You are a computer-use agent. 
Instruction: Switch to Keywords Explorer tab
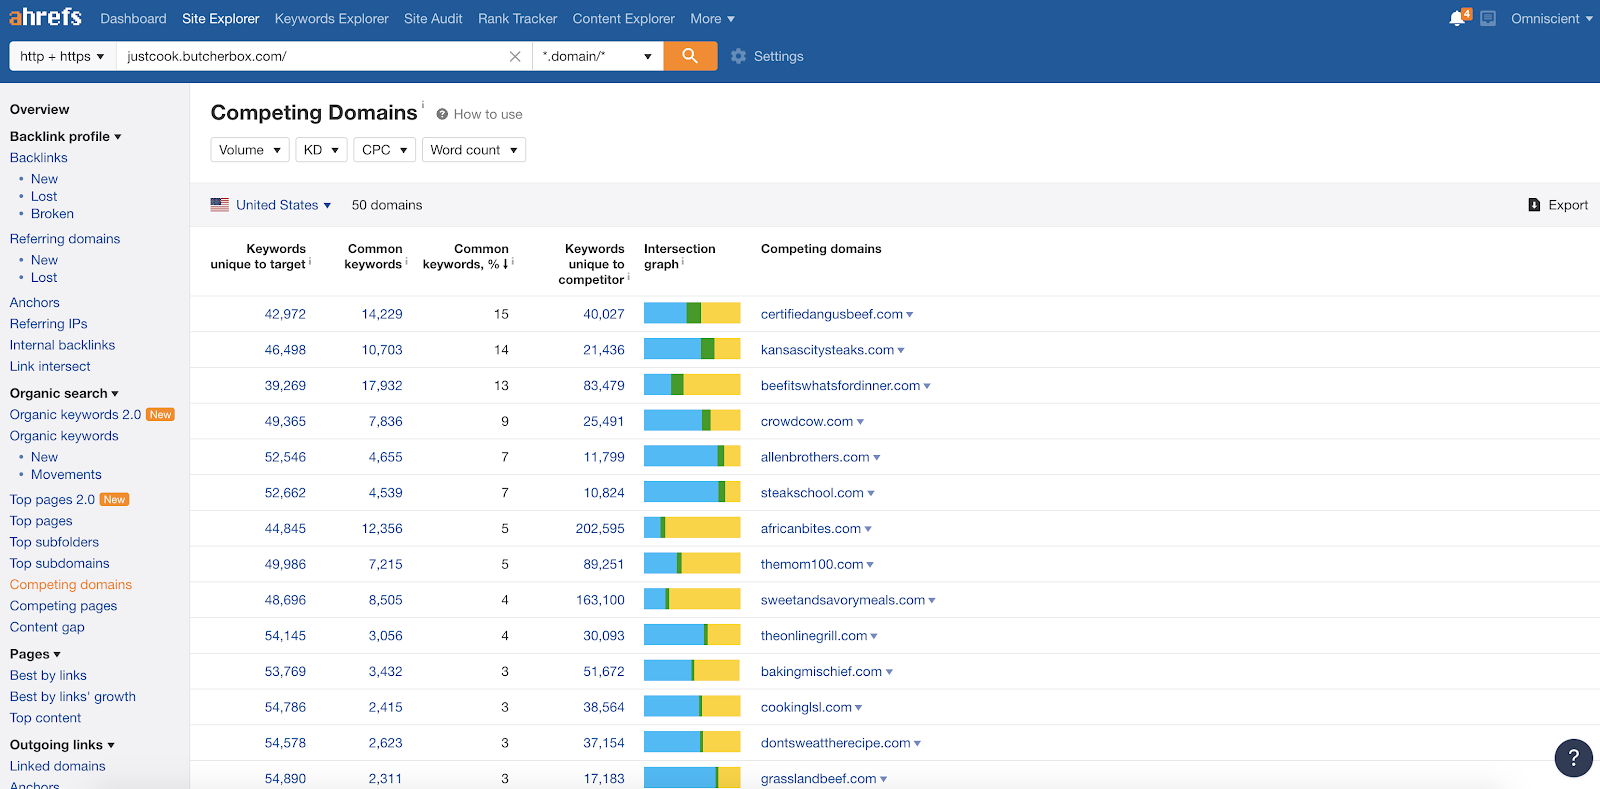pos(331,19)
